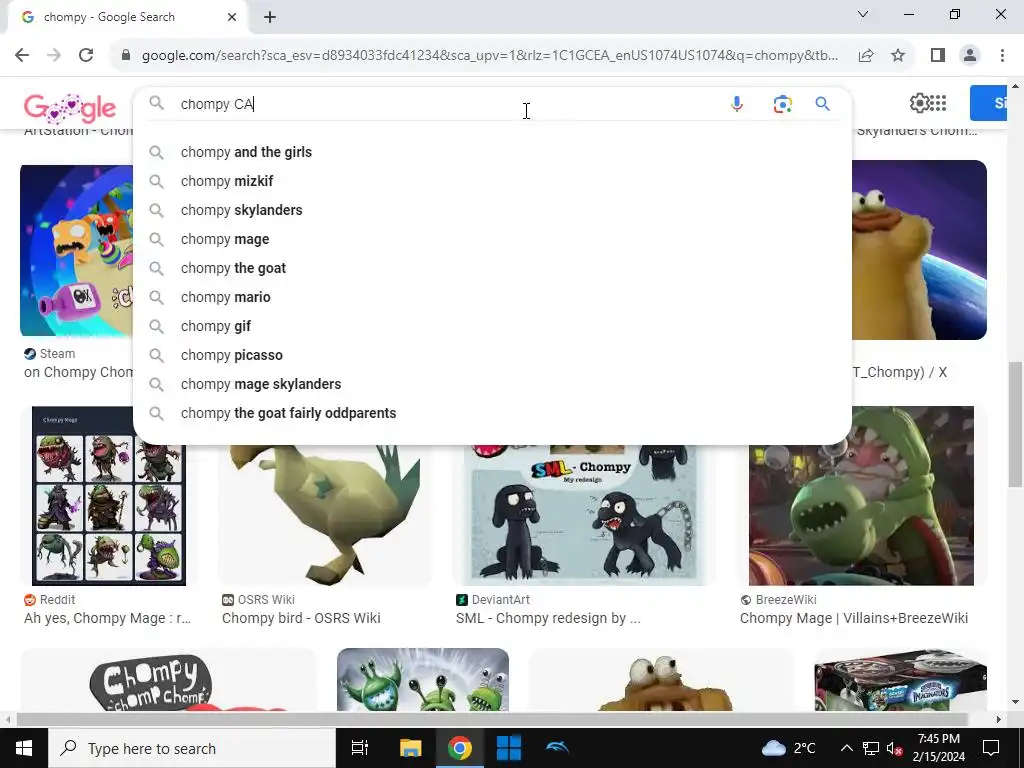Open a new browser tab
The height and width of the screenshot is (768, 1024).
click(270, 17)
